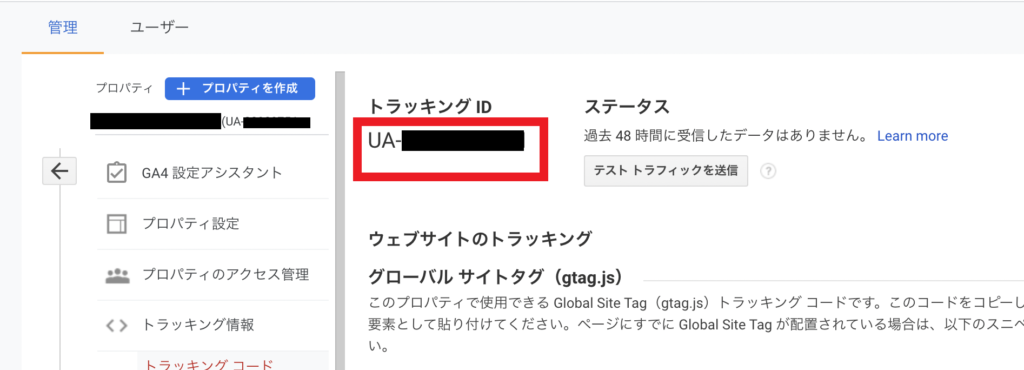The width and height of the screenshot is (1024, 370).
Task: Click the プロパティのアクセス管理 people icon
Action: (x=117, y=275)
